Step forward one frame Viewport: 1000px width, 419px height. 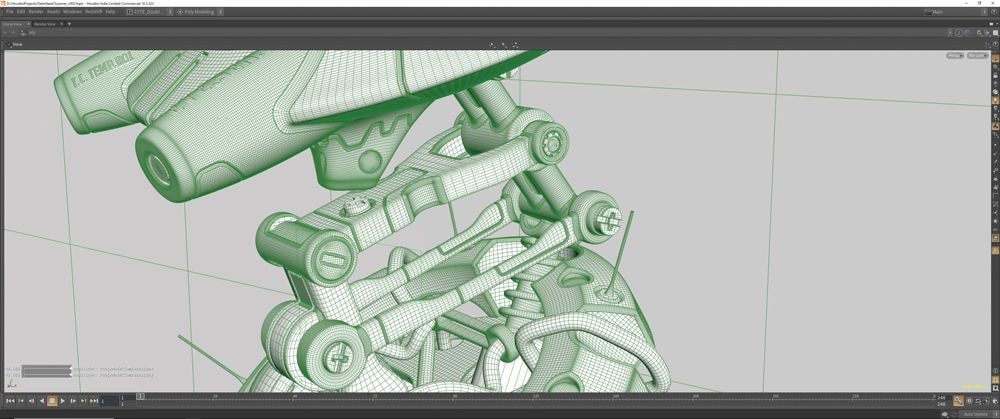click(73, 401)
